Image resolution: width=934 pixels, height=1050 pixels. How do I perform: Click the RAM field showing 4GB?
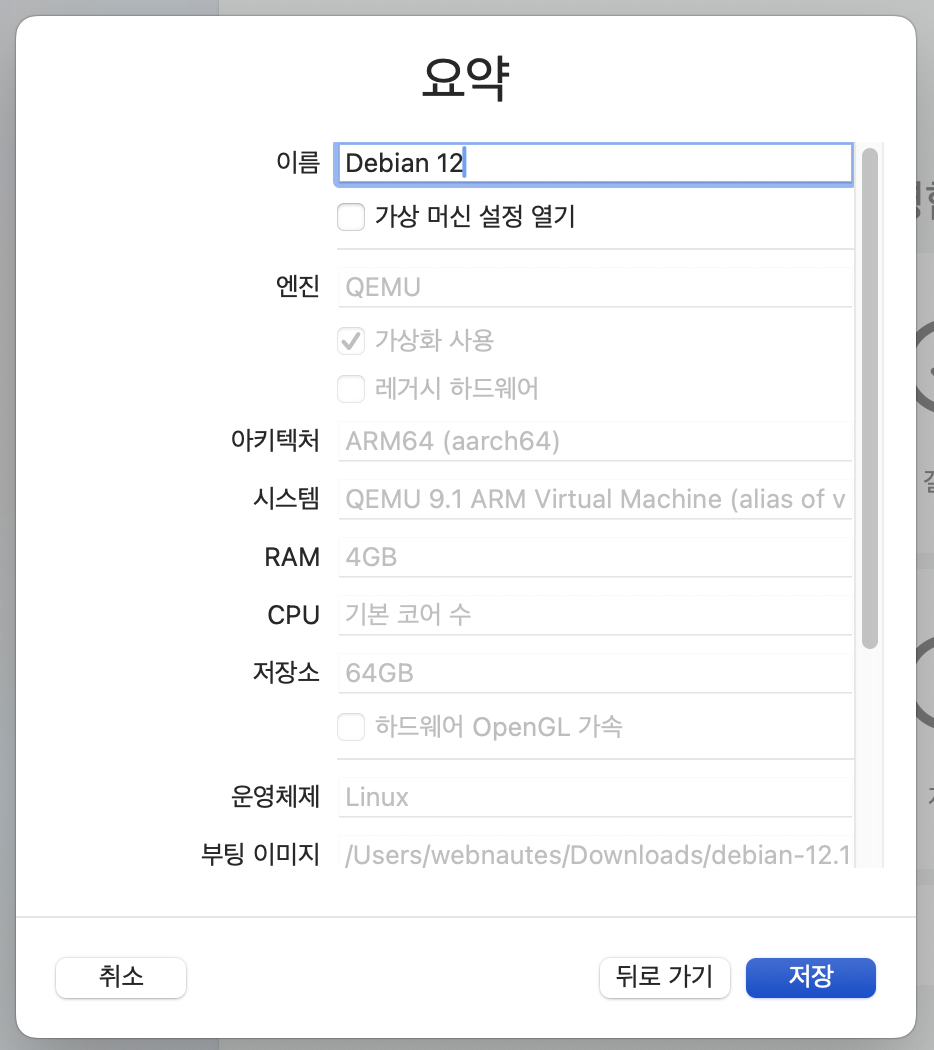(x=595, y=557)
